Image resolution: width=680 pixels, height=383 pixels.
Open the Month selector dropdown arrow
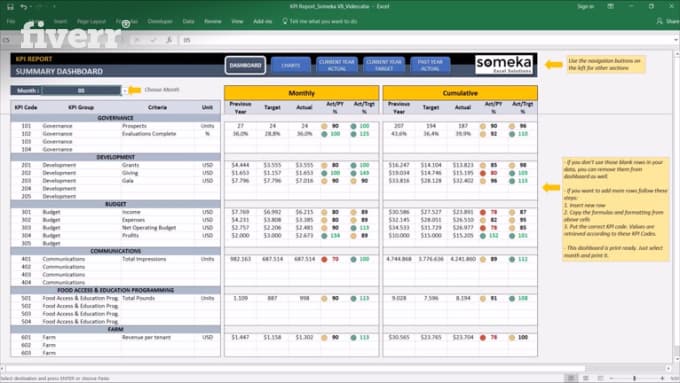pos(125,91)
